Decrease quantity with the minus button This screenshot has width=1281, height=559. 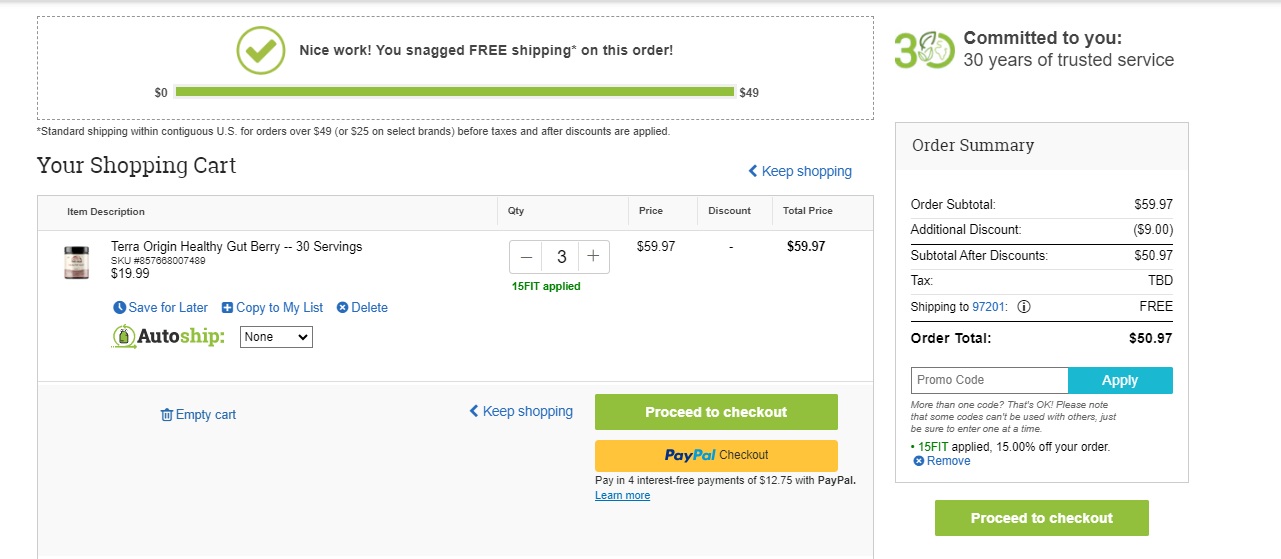click(x=526, y=257)
